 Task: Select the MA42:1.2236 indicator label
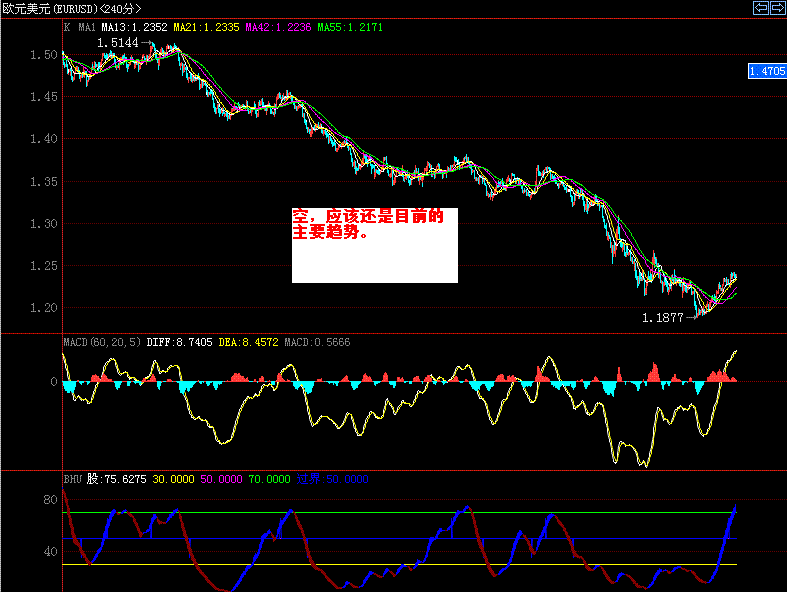coord(278,27)
